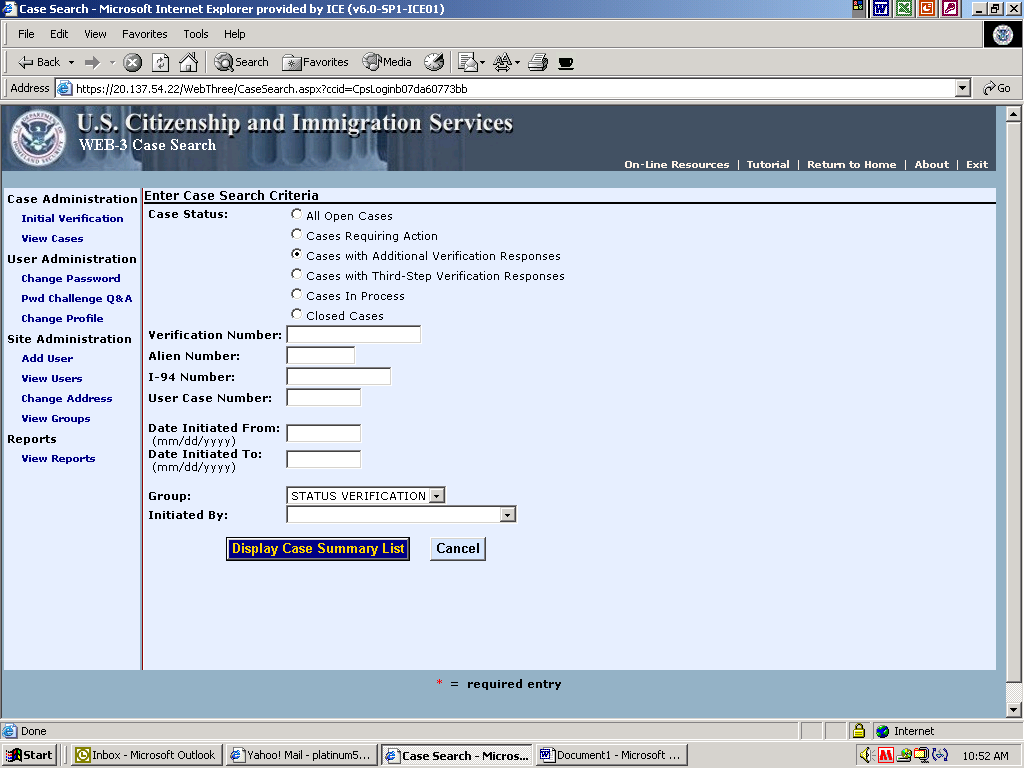
Task: Click in the Alien Number field
Action: point(321,355)
